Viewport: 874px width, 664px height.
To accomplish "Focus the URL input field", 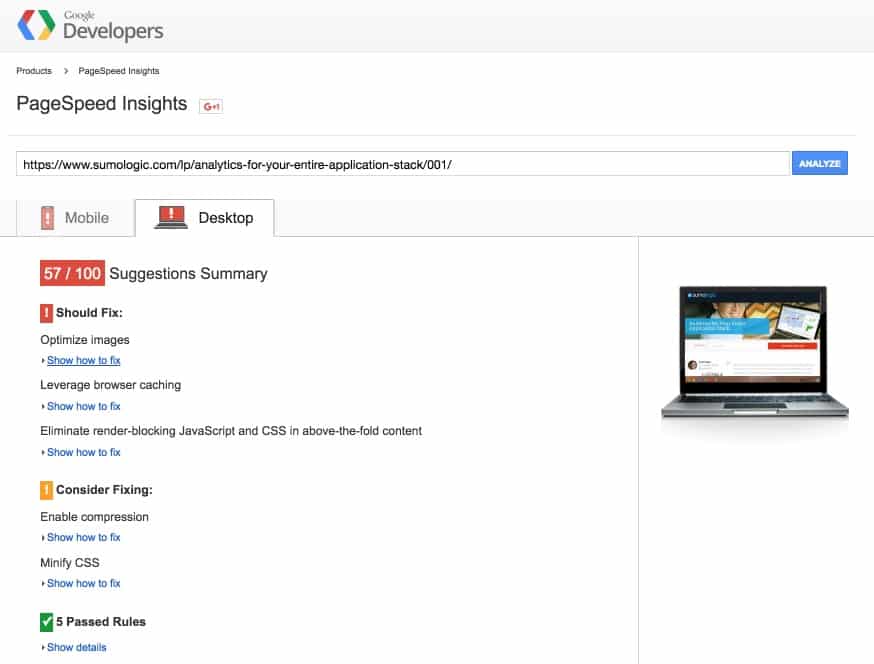I will 403,164.
